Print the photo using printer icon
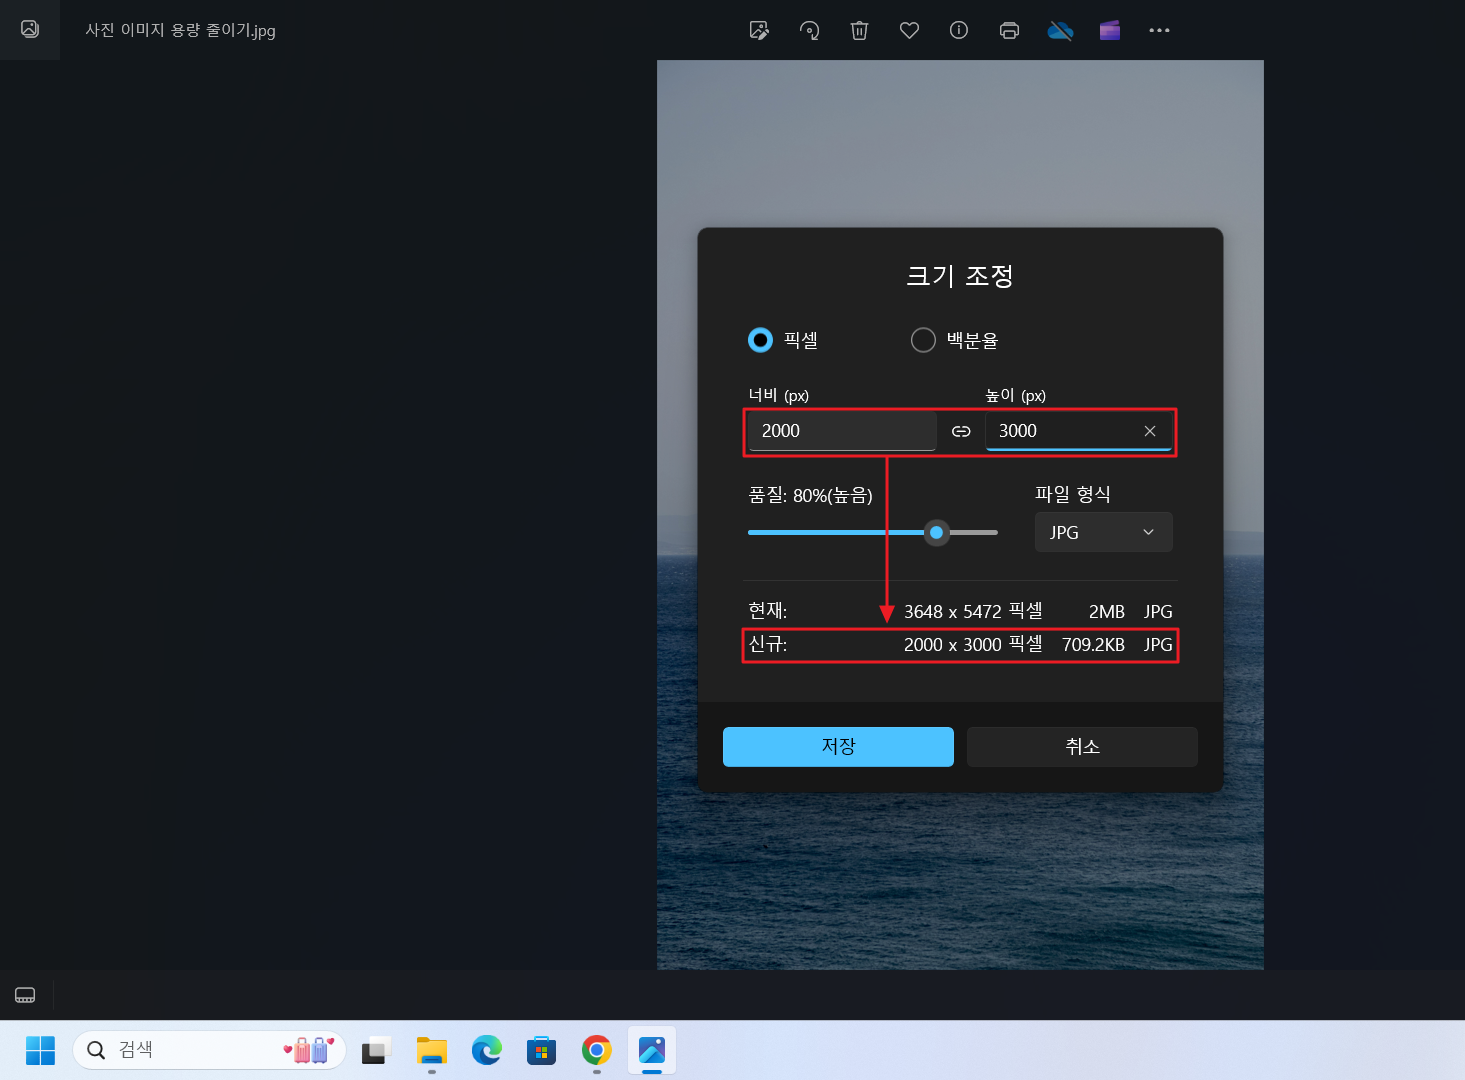Image resolution: width=1465 pixels, height=1080 pixels. 1009,30
